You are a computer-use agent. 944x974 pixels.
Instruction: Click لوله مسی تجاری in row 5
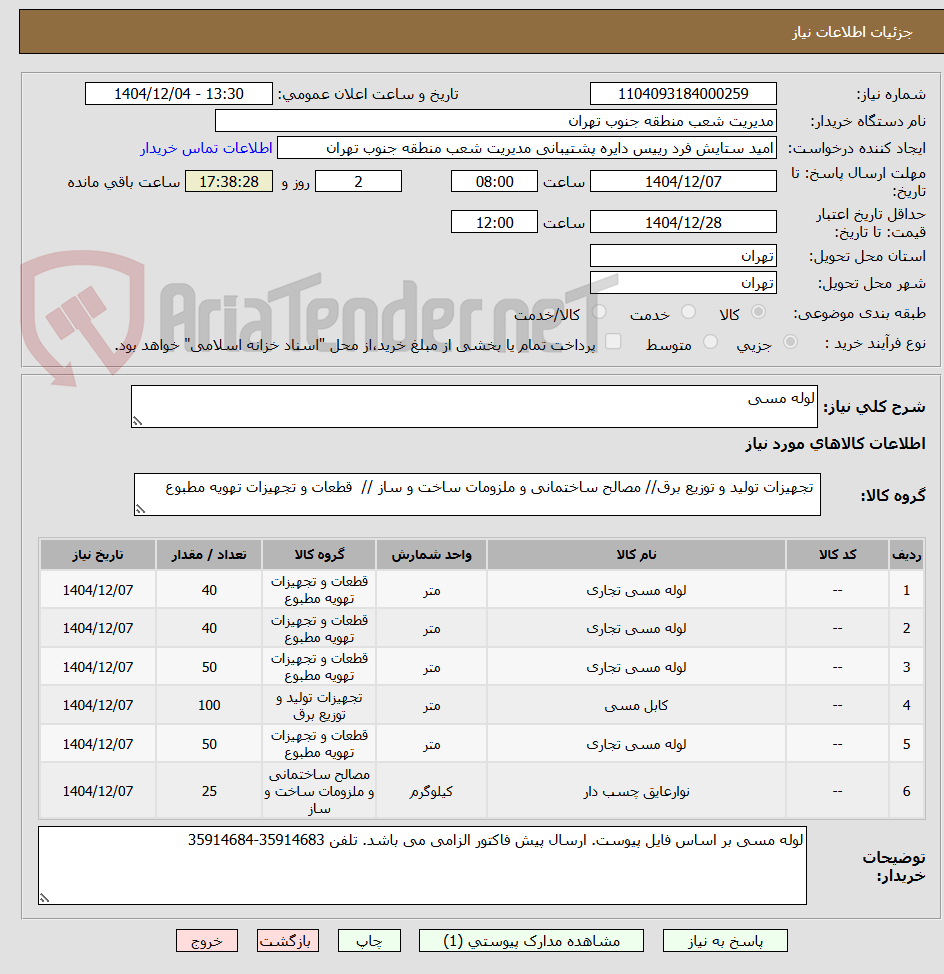[x=637, y=744]
